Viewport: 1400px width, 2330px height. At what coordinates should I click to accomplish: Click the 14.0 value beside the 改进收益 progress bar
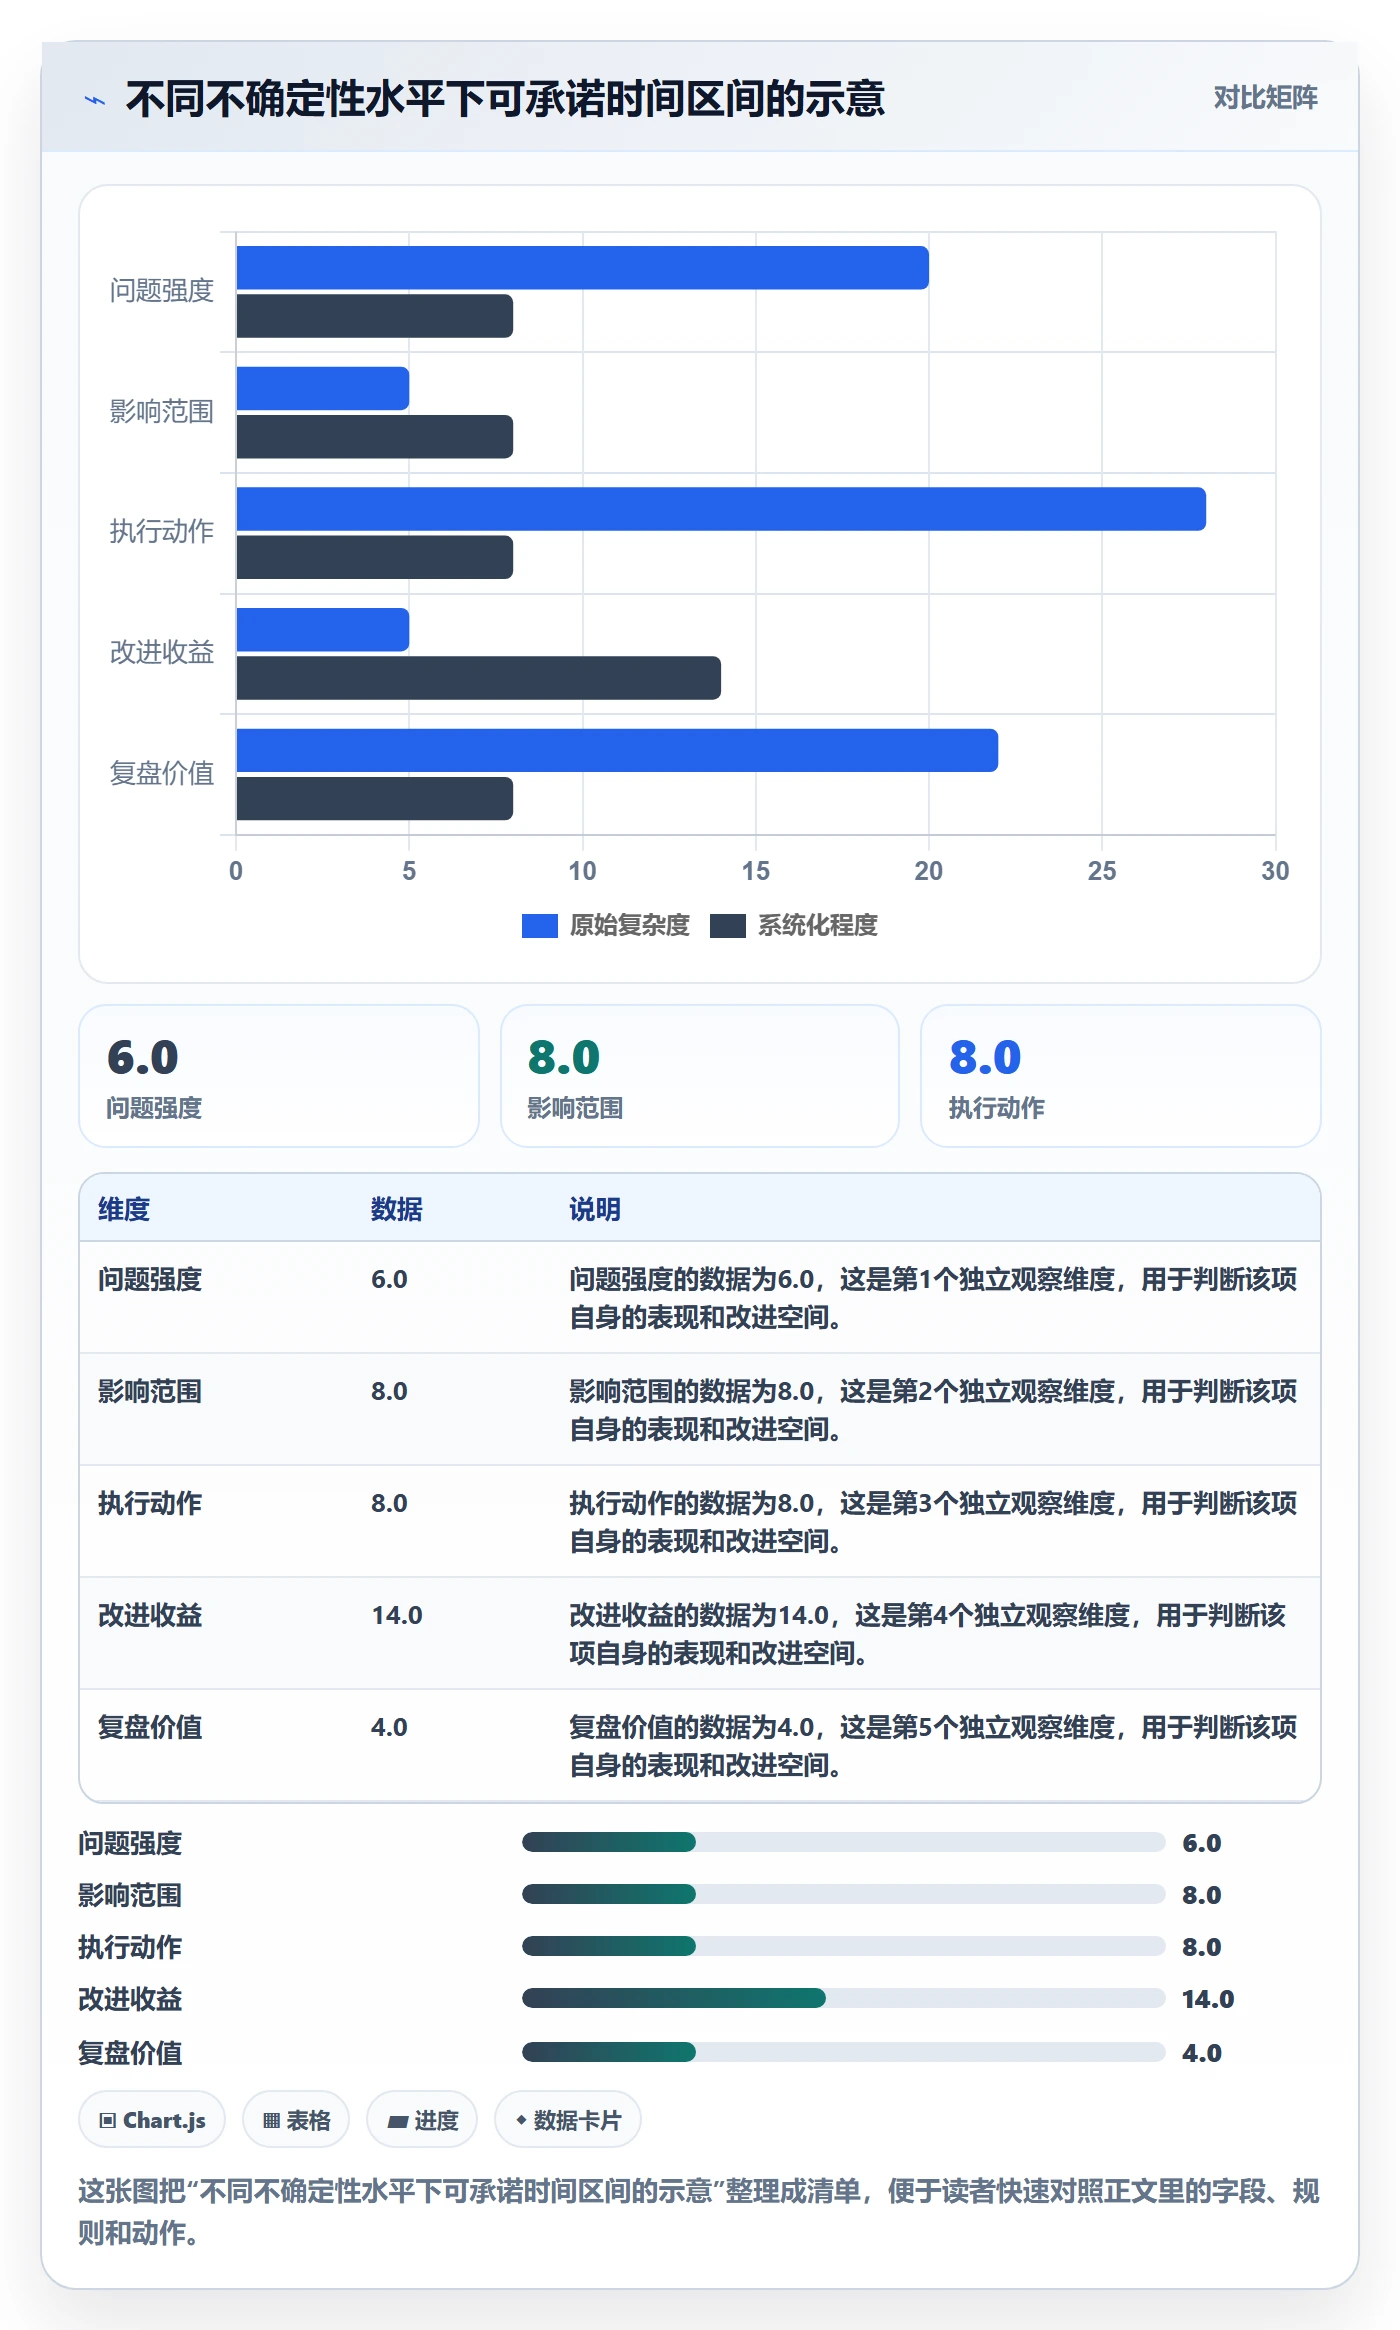pyautogui.click(x=1208, y=1999)
